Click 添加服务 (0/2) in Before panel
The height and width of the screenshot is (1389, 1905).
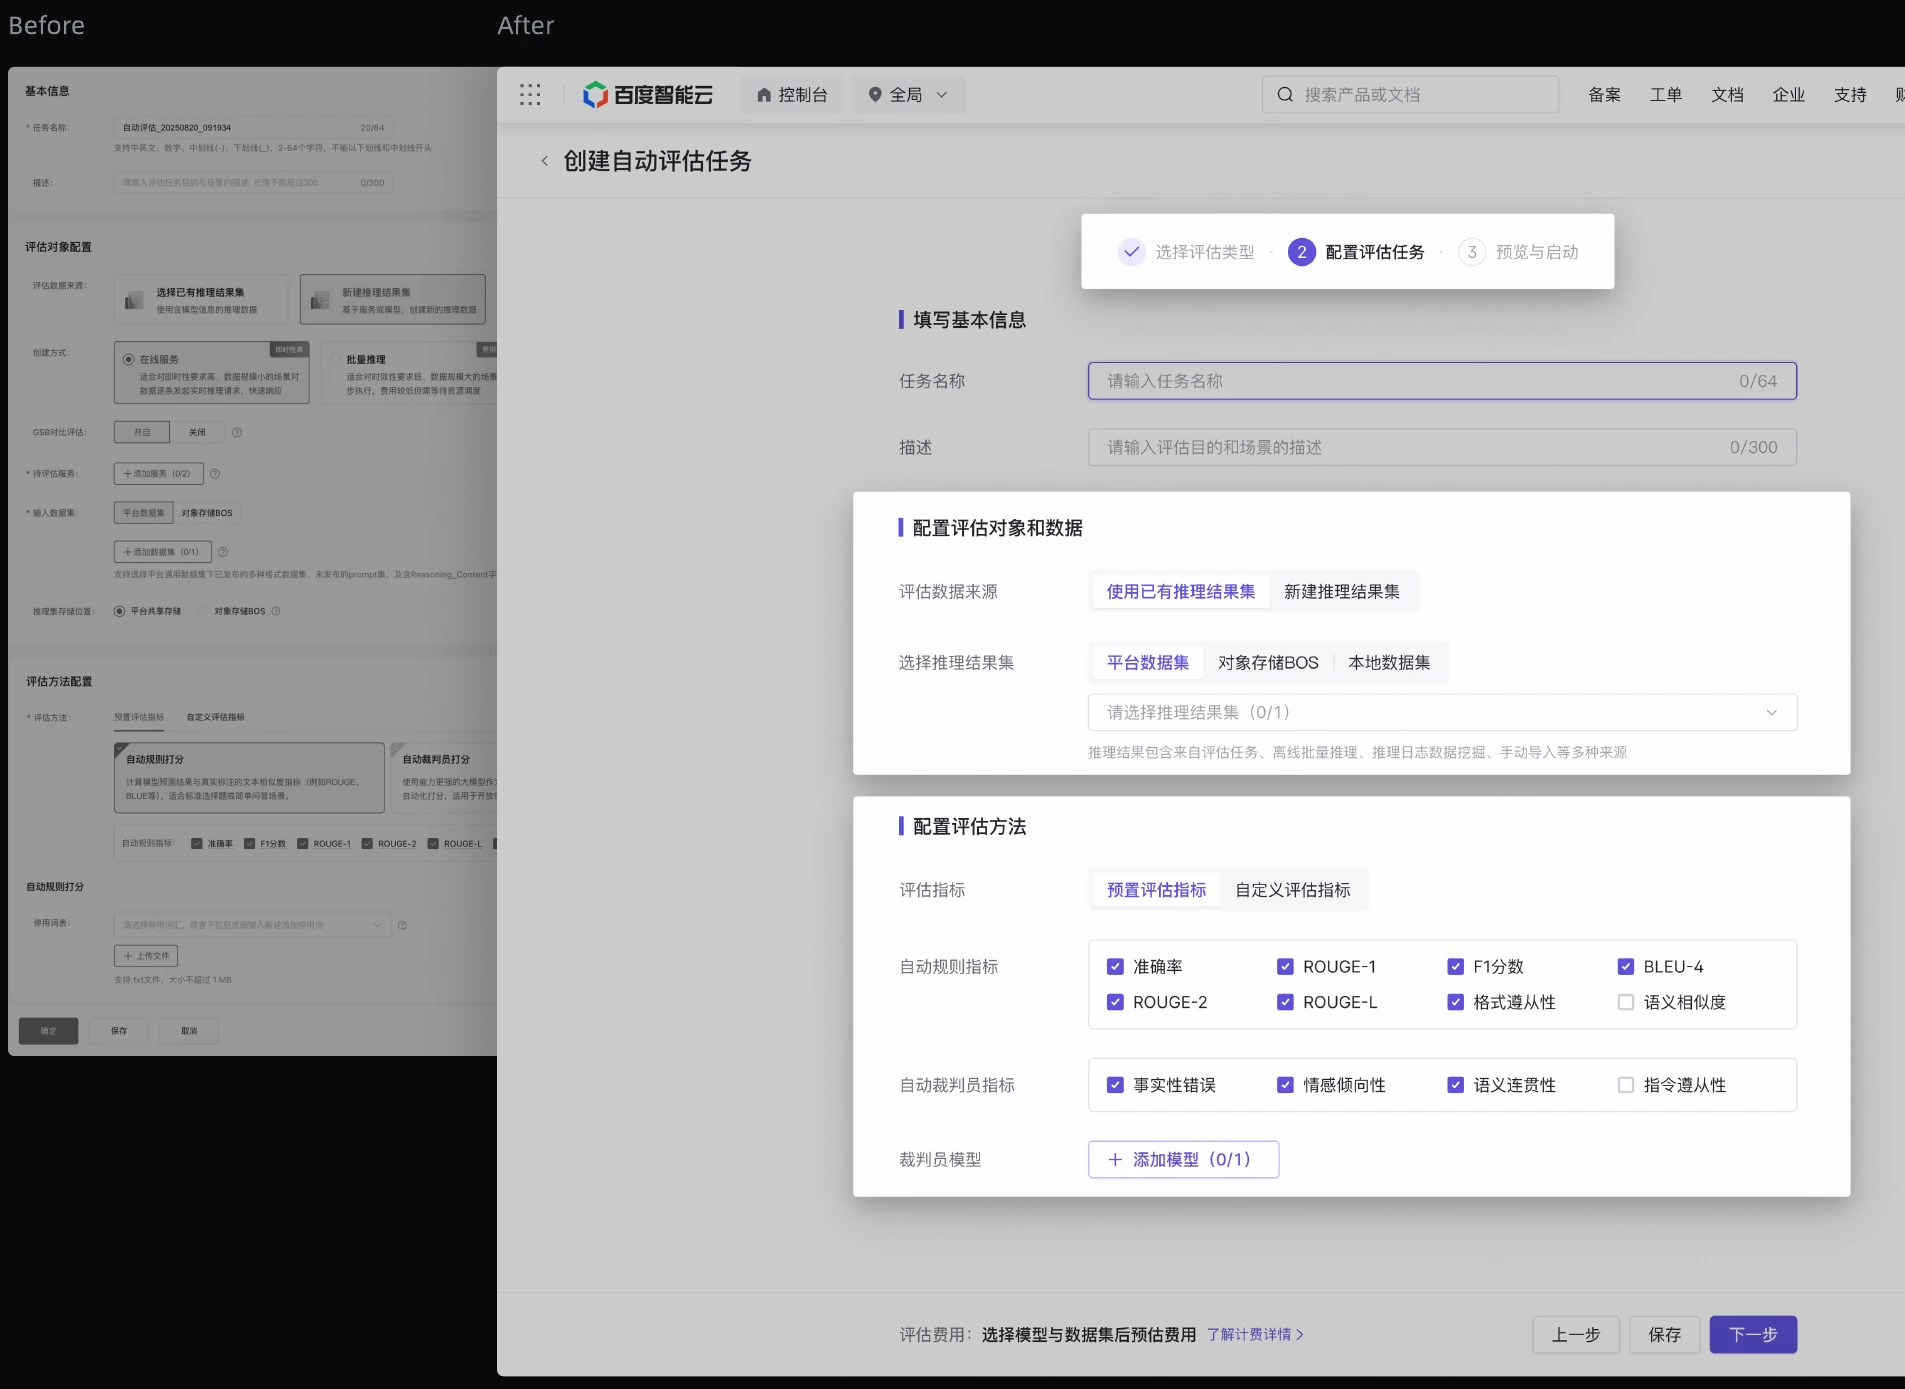[159, 474]
